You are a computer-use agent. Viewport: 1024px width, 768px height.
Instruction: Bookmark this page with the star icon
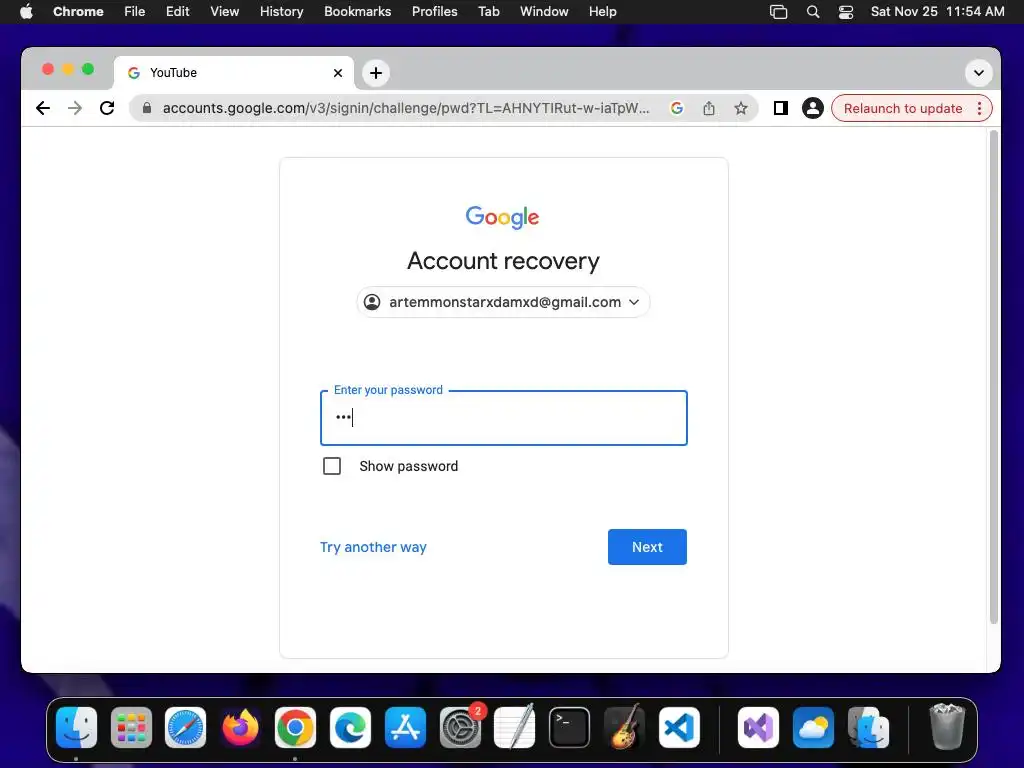[741, 108]
